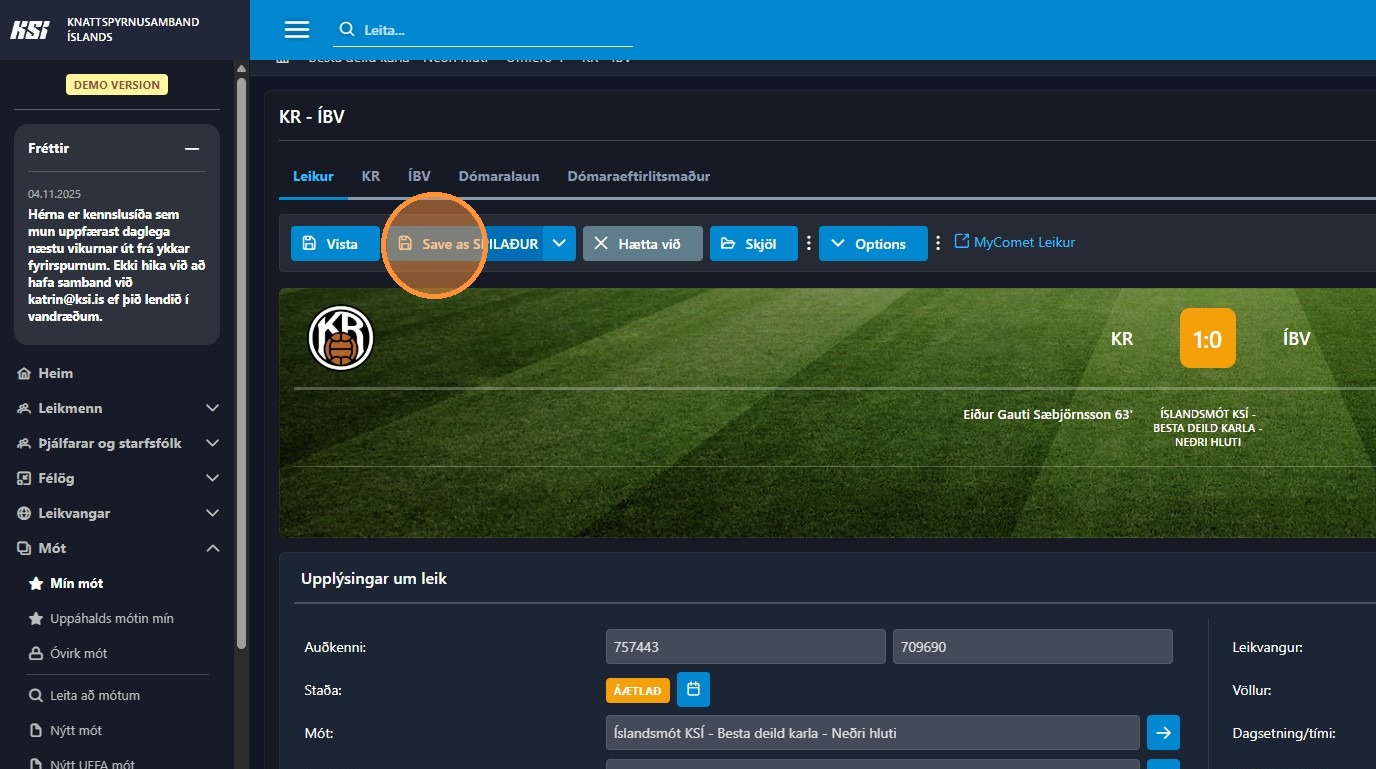
Task: Open the hamburger navigation menu
Action: 297,30
